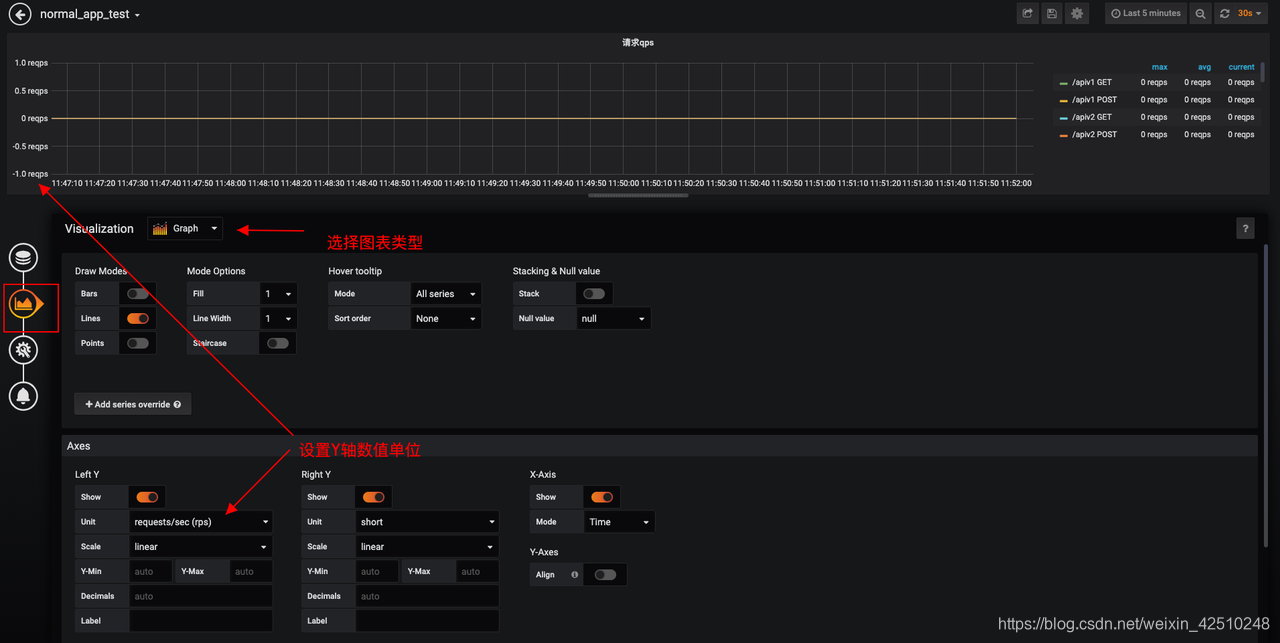
Task: Open the Queries tab database icon
Action: point(24,258)
